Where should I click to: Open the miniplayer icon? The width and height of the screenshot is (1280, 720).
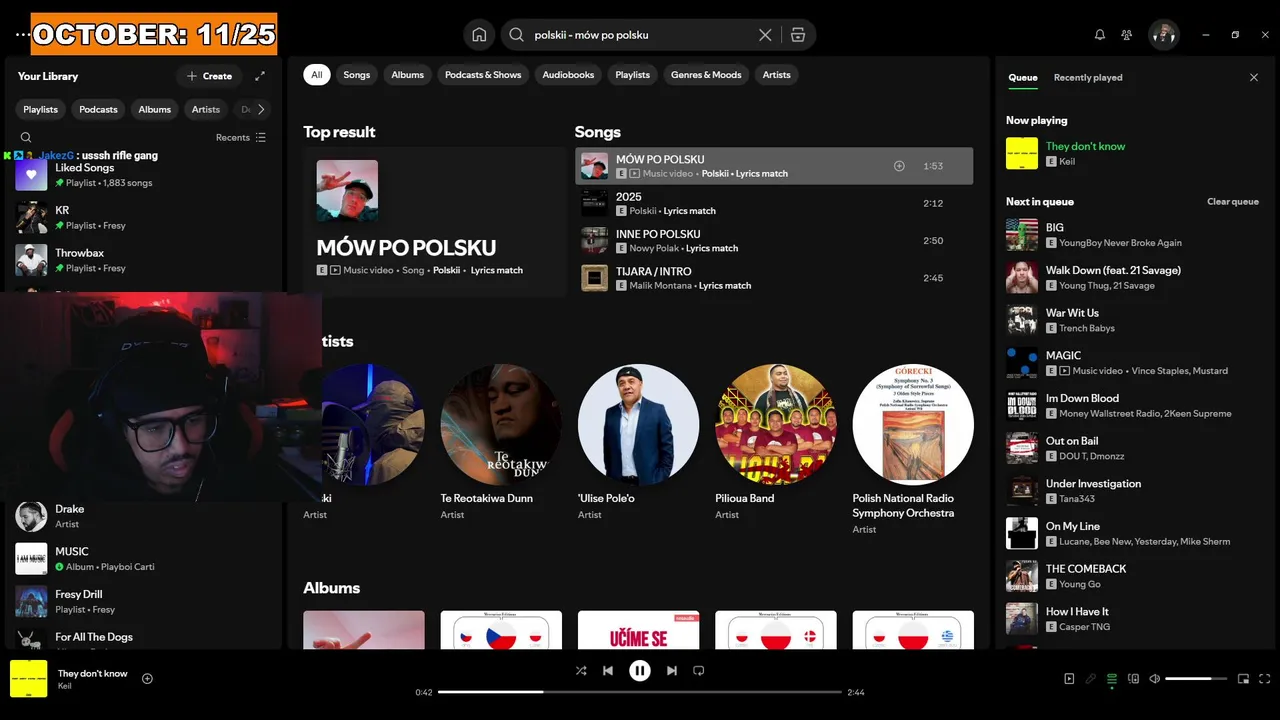click(1244, 679)
